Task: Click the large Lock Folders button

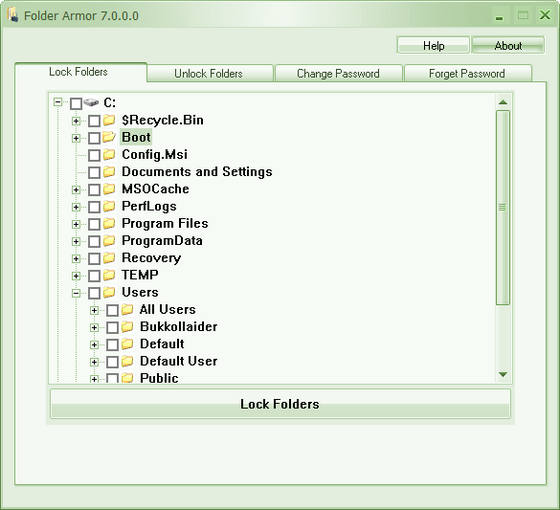Action: 280,404
